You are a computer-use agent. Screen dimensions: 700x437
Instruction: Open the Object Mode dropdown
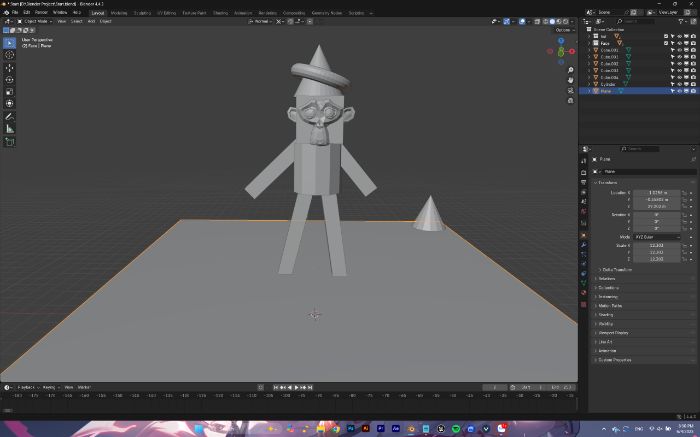[35, 21]
